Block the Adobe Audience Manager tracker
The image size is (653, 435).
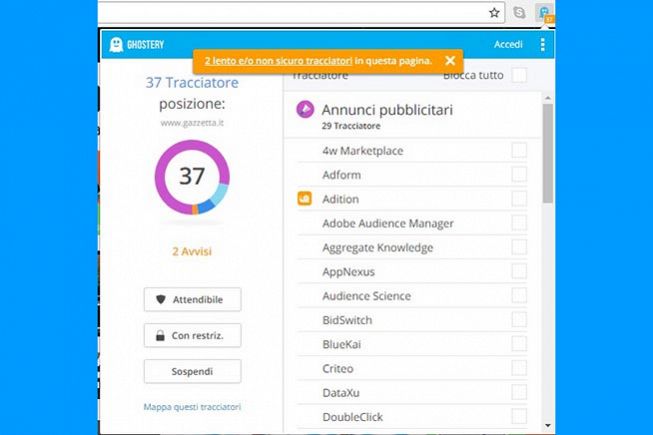tap(519, 223)
